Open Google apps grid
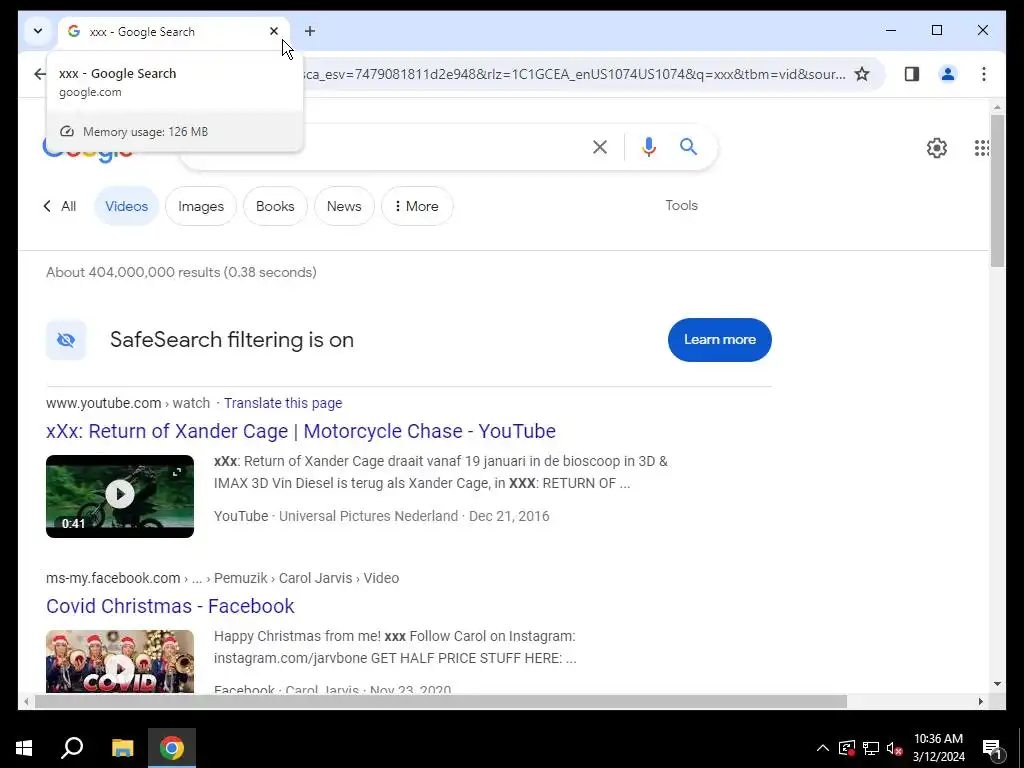 pos(982,148)
